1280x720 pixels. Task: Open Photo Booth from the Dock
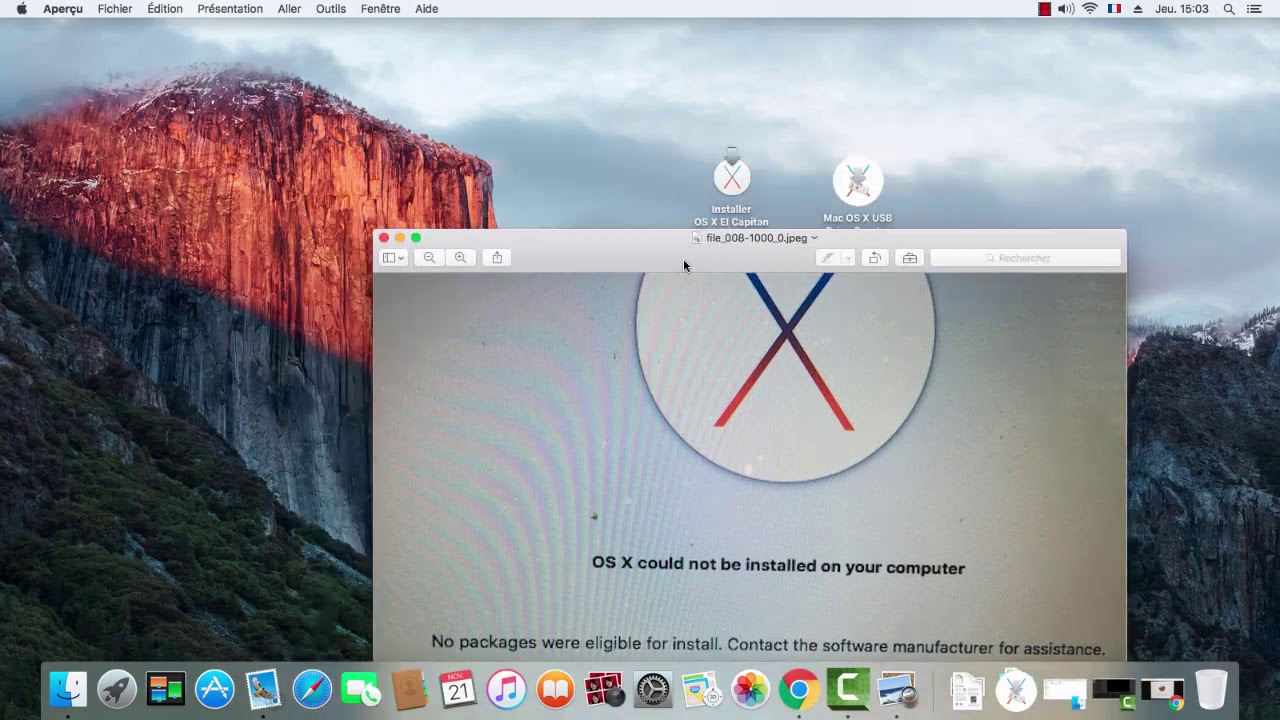[x=604, y=689]
